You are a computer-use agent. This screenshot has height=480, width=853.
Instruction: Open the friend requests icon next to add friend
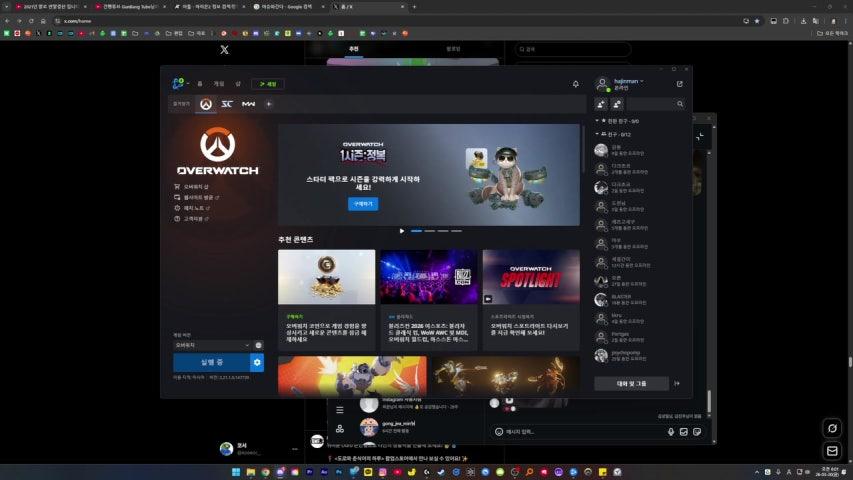pyautogui.click(x=617, y=104)
